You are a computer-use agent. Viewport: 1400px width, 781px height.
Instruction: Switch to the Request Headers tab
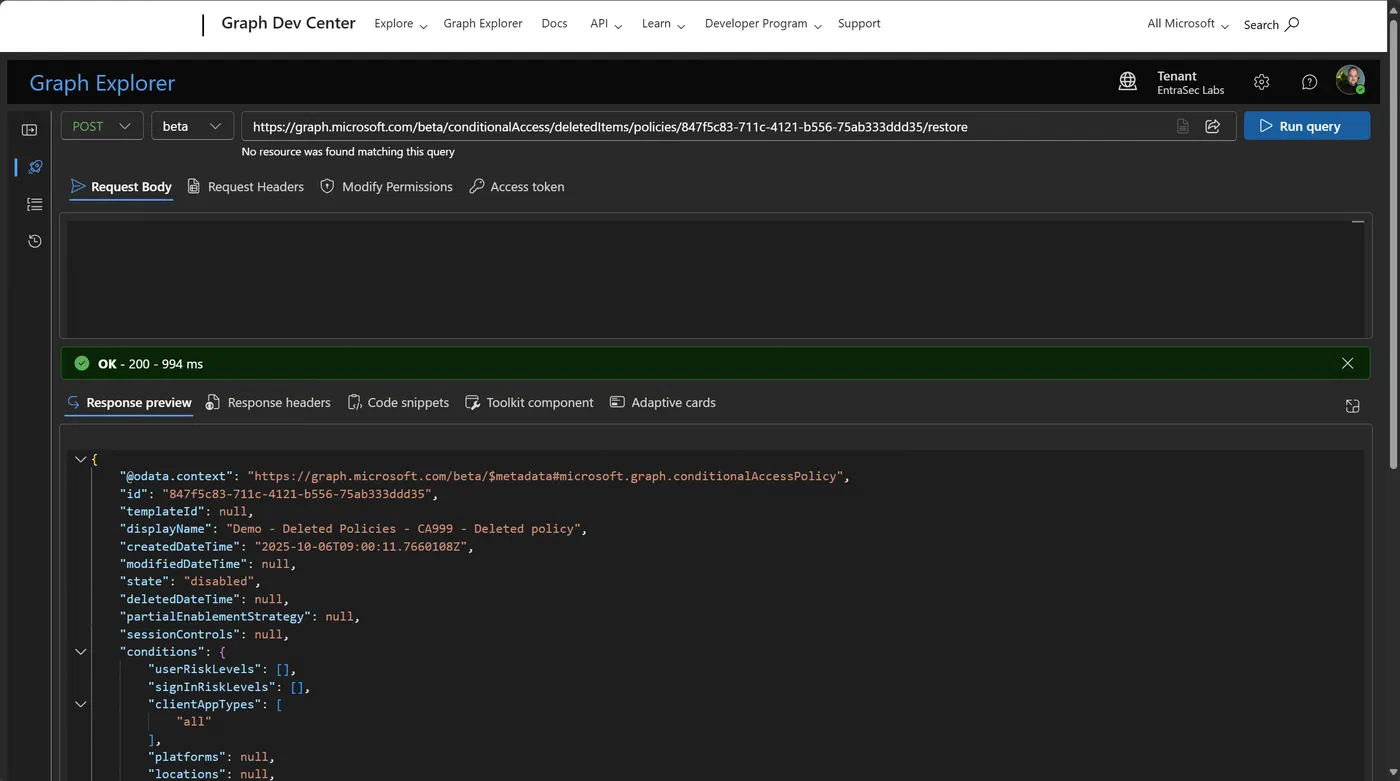coord(245,186)
